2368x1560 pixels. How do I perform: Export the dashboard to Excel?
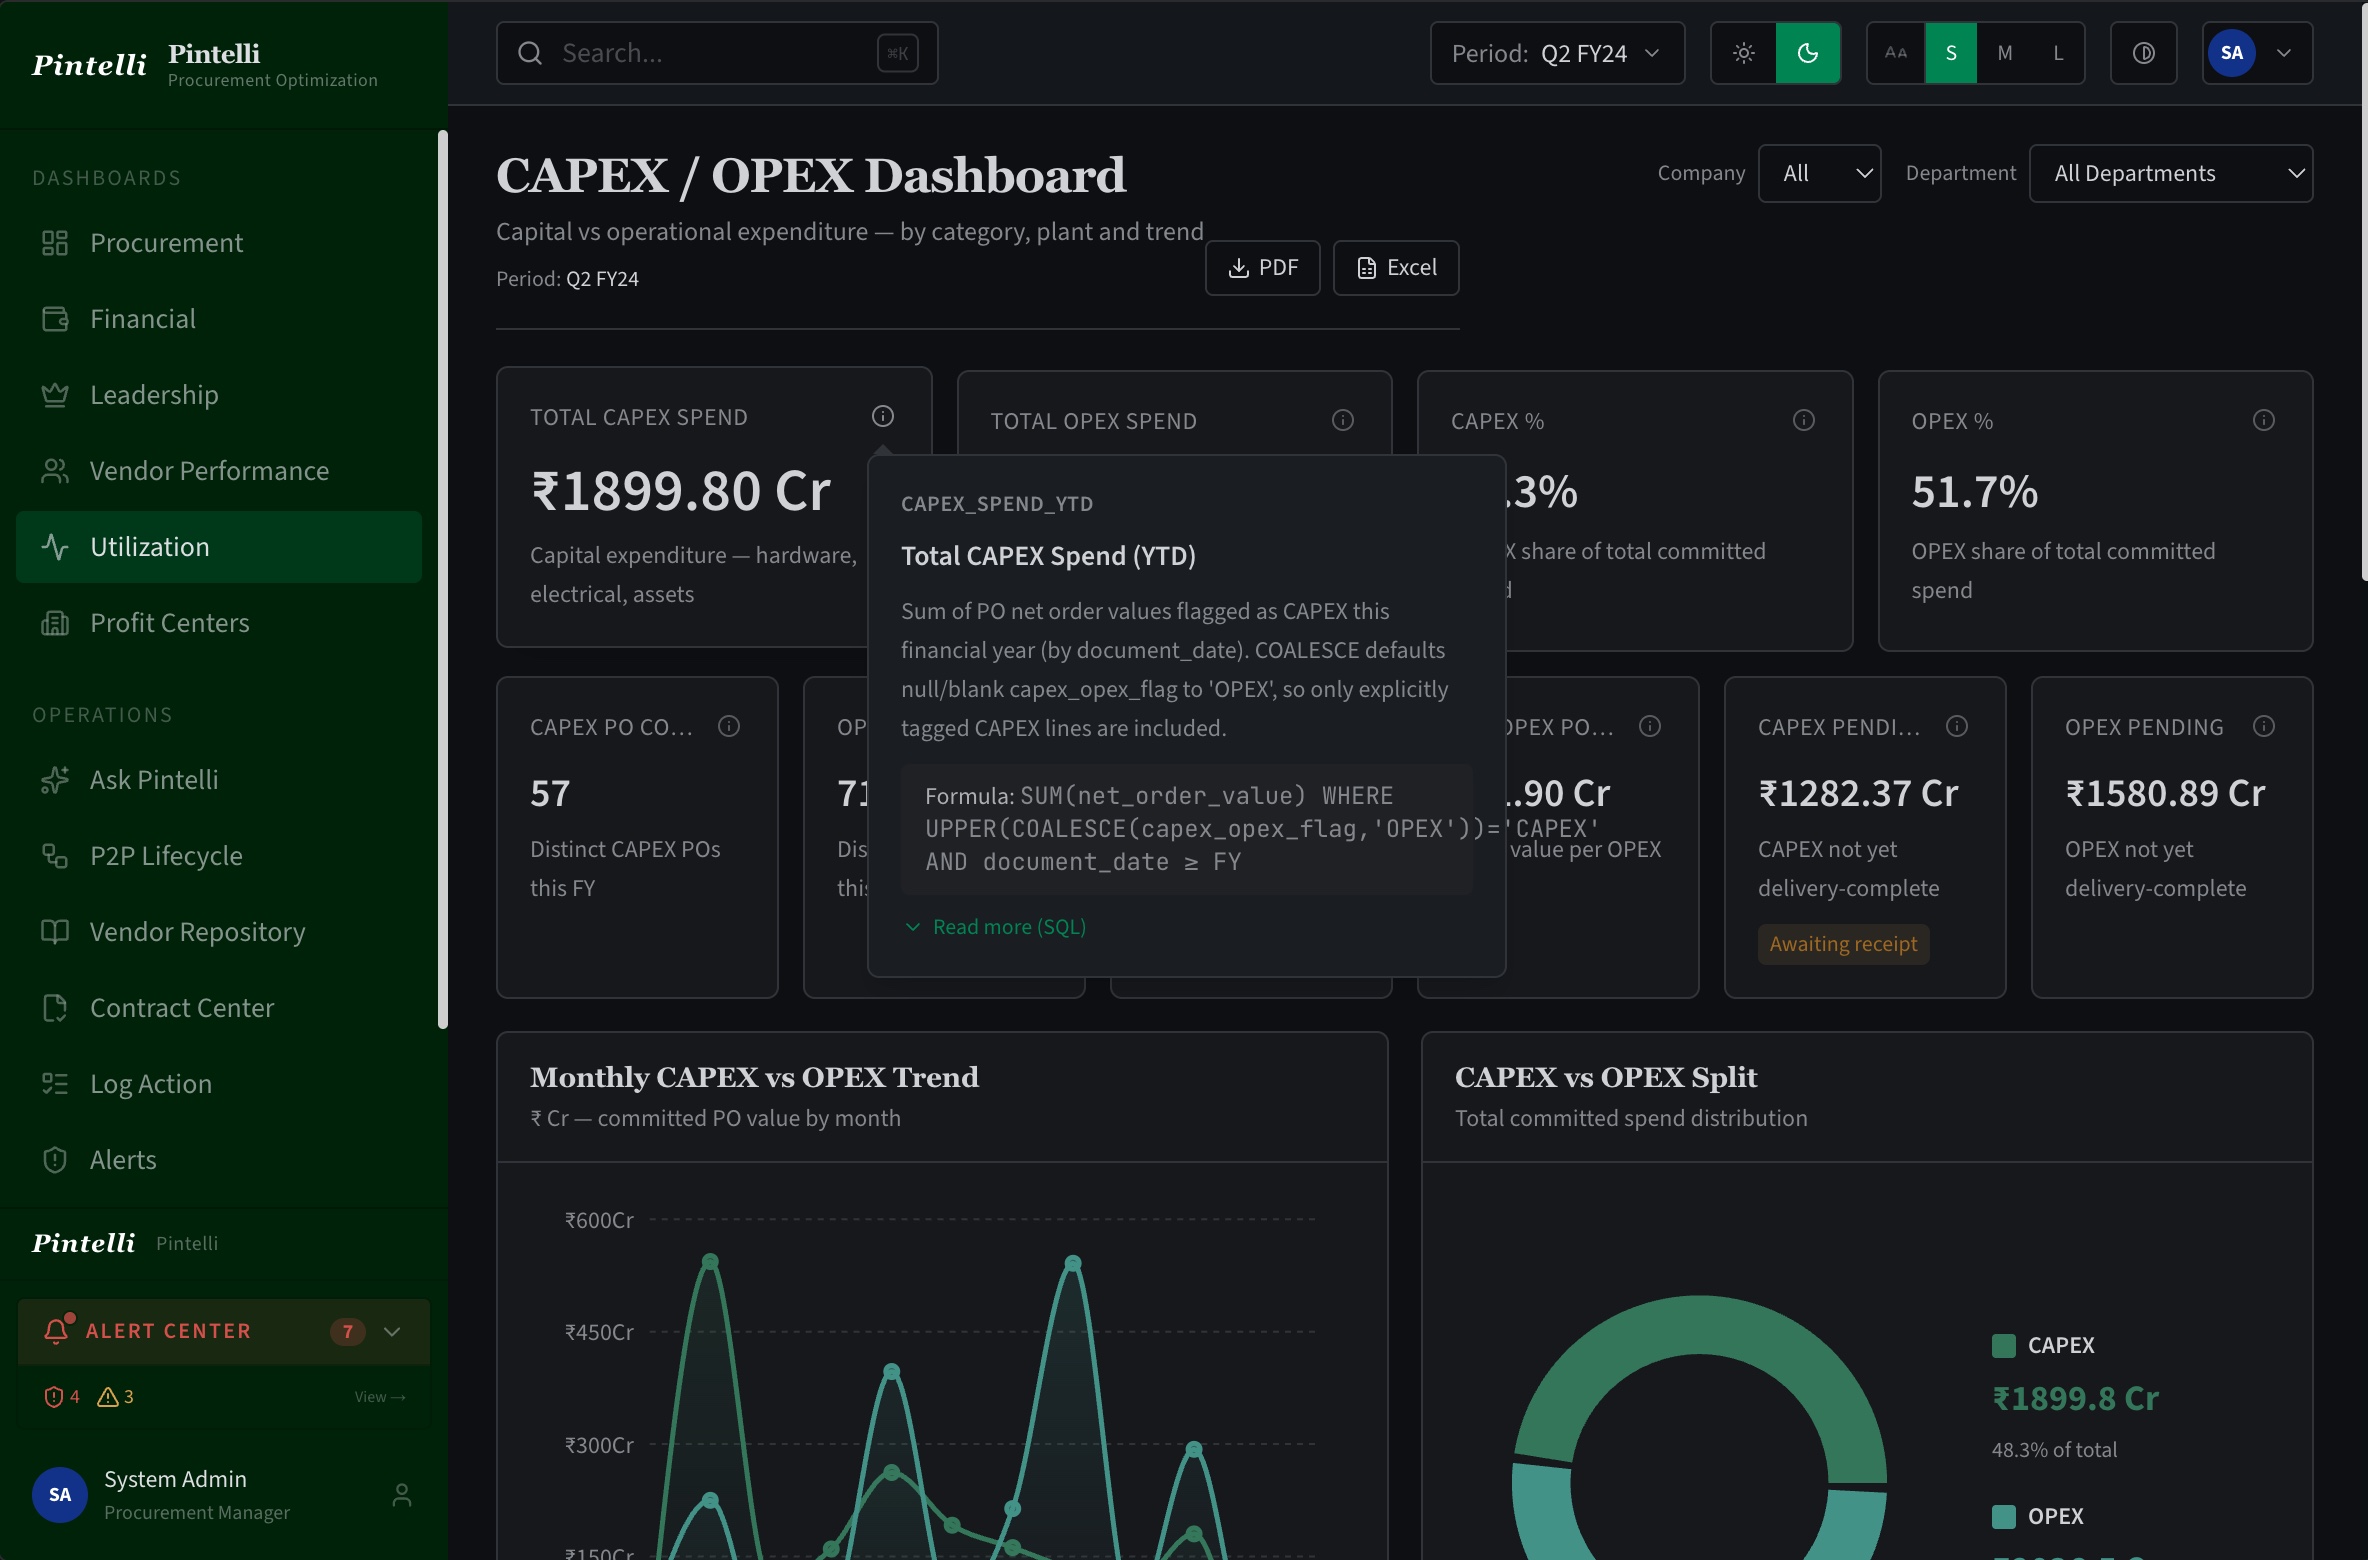pos(1396,268)
